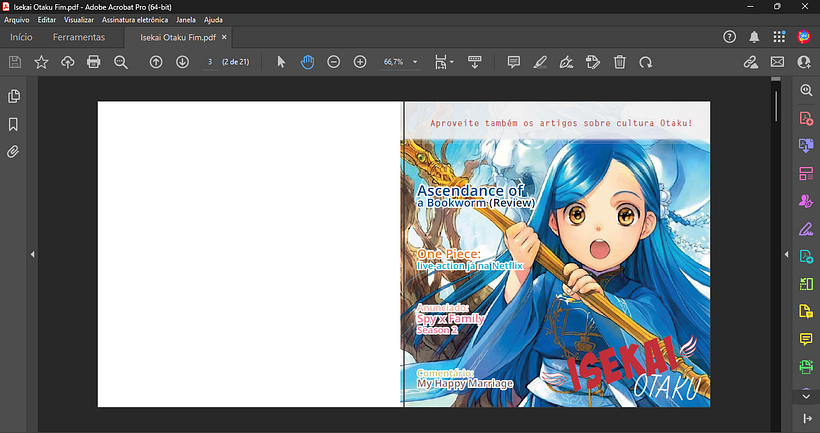Go to previous page arrow
820x433 pixels.
156,62
